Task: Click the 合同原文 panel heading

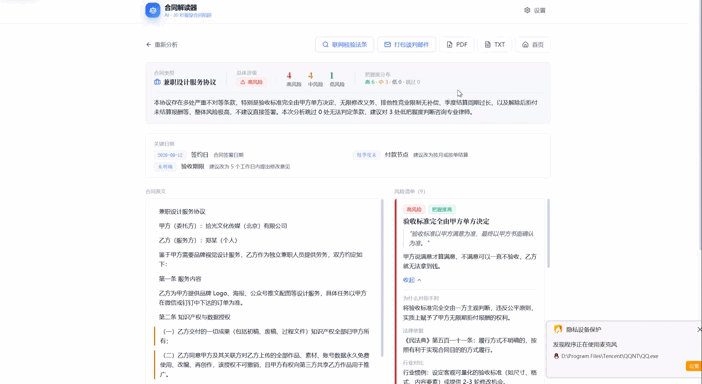Action: [155, 191]
